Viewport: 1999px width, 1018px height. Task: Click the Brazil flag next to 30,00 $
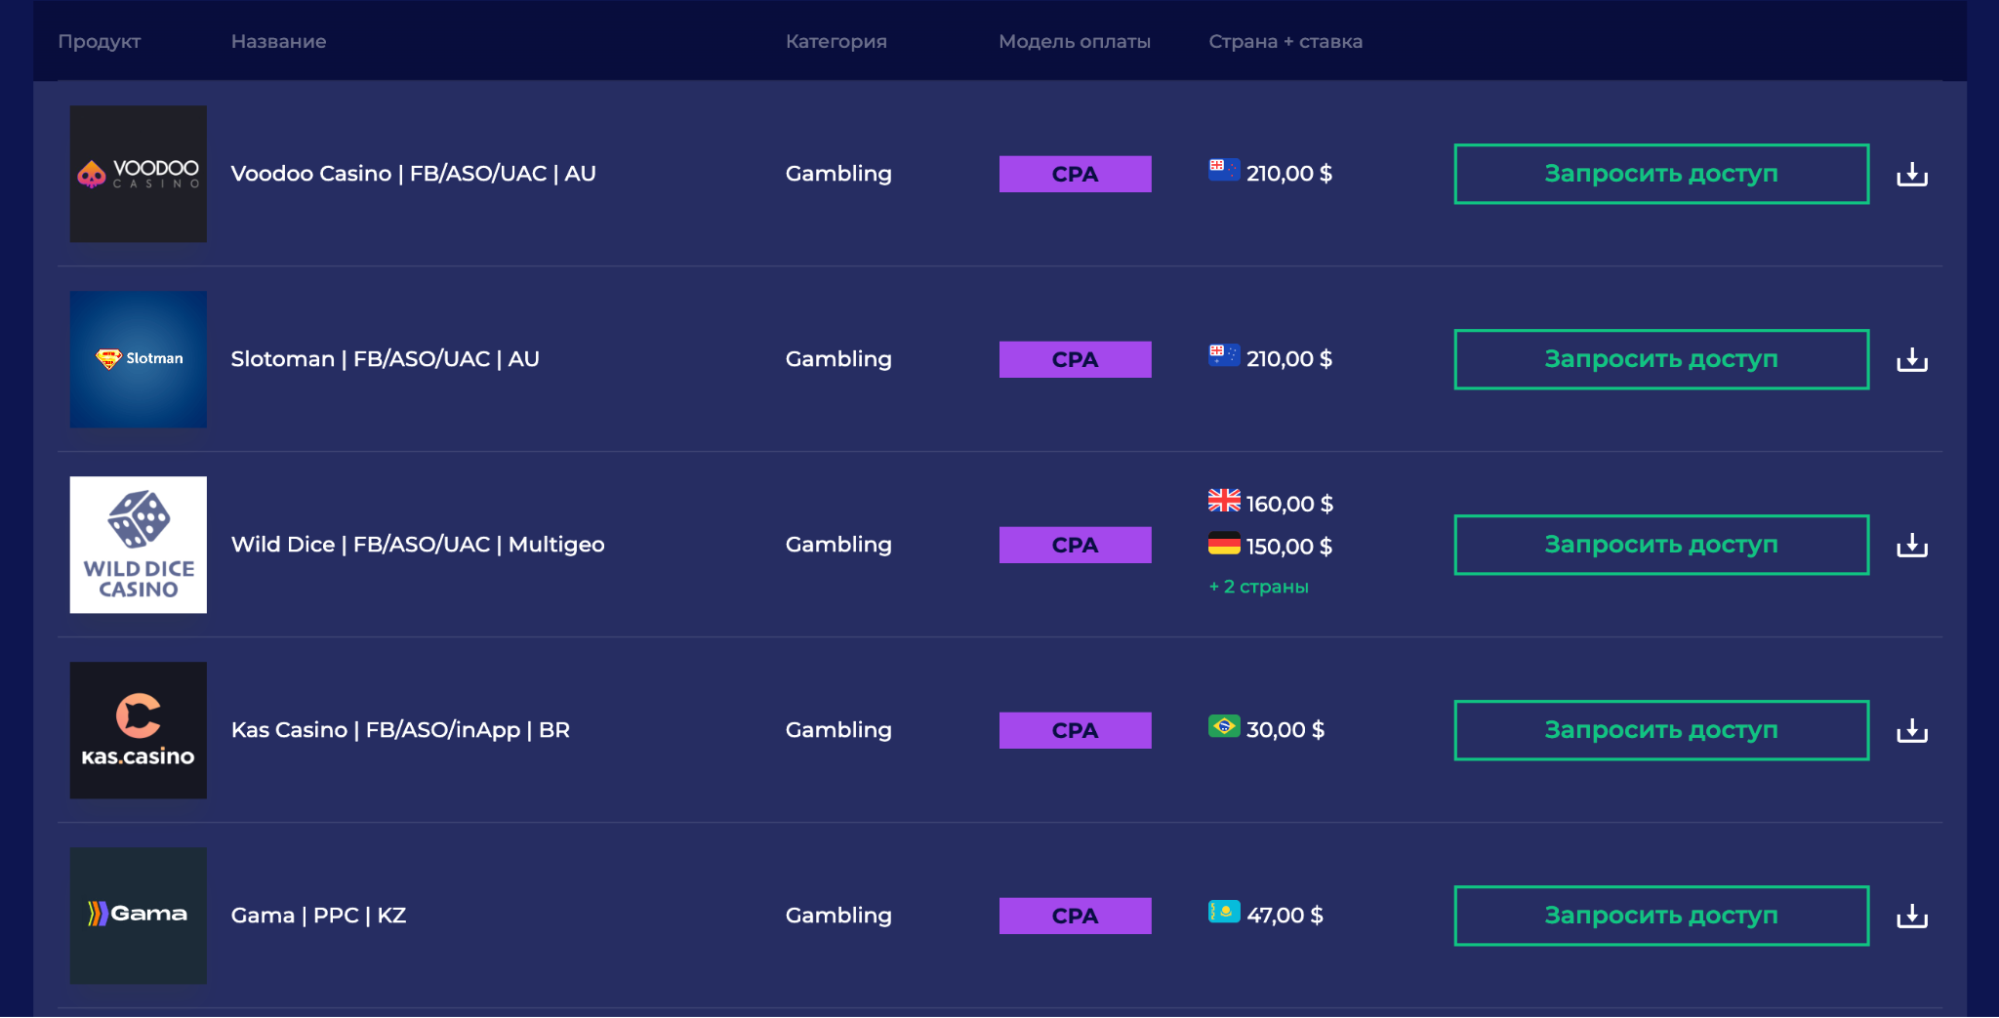(1224, 726)
